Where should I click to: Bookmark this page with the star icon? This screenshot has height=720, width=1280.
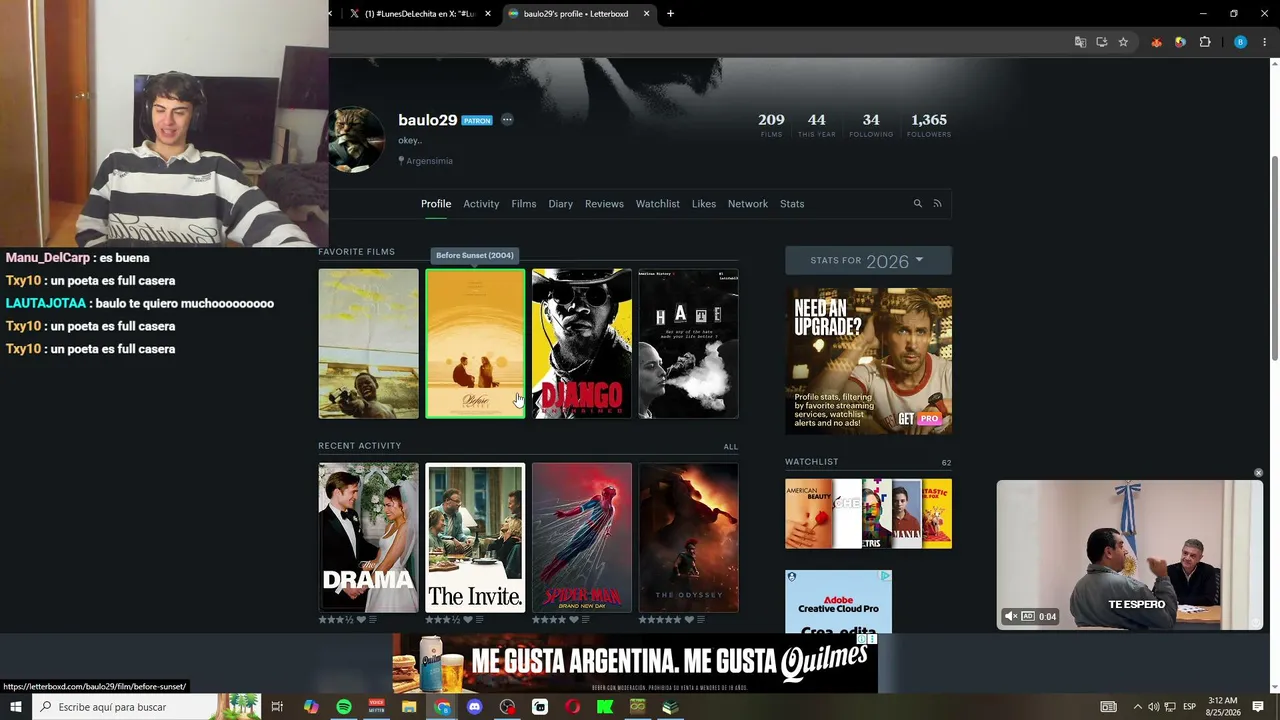click(x=1123, y=42)
